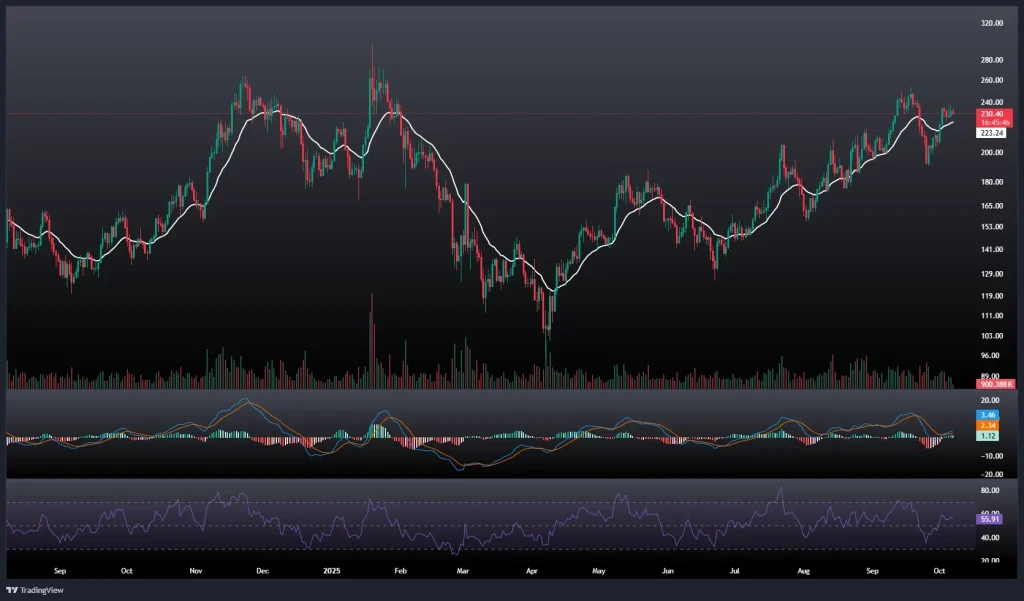Screen dimensions: 1024x601
Task: Click the 80.00 level on RSI scale
Action: tap(990, 491)
